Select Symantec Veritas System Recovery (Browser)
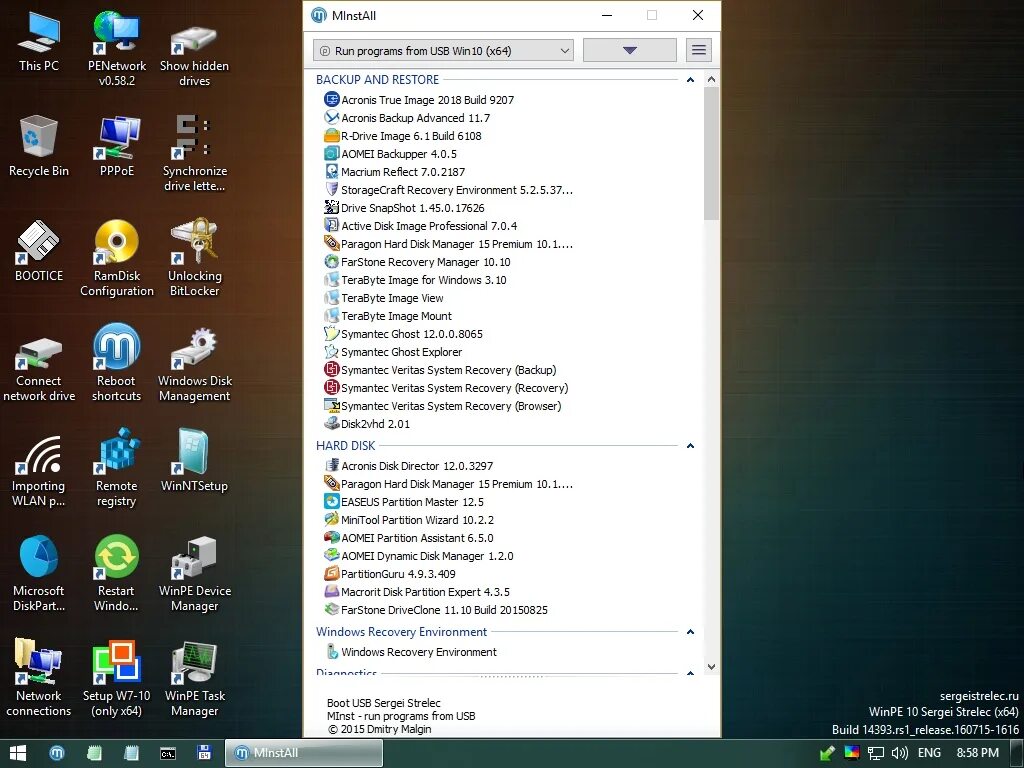 click(443, 406)
